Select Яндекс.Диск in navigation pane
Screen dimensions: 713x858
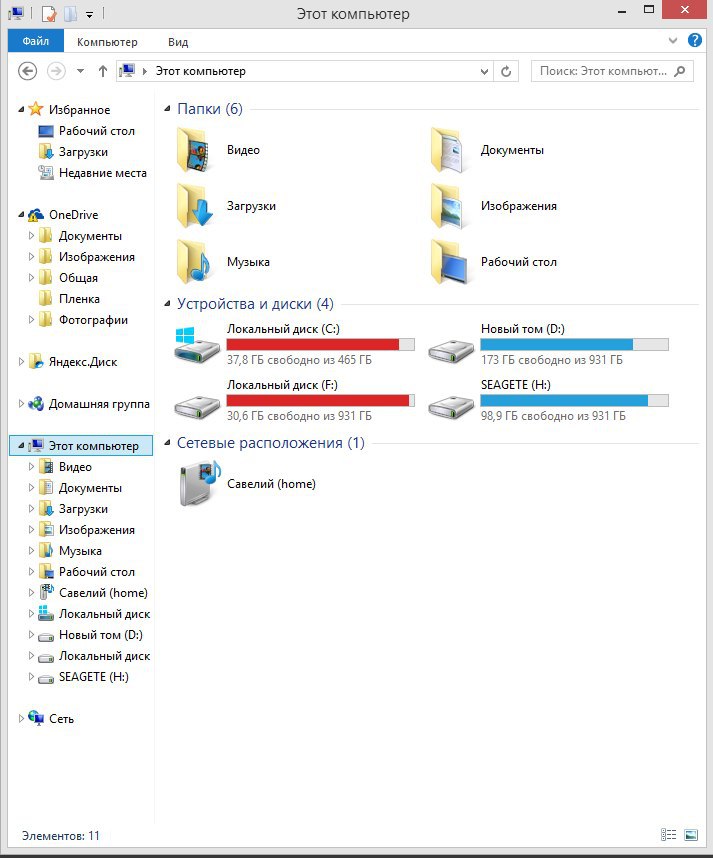pos(83,362)
